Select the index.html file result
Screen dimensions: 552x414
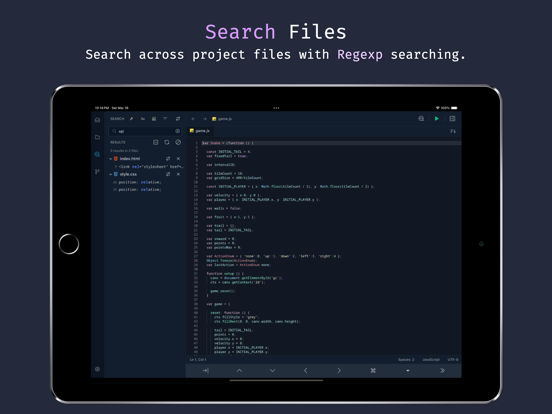(130, 159)
